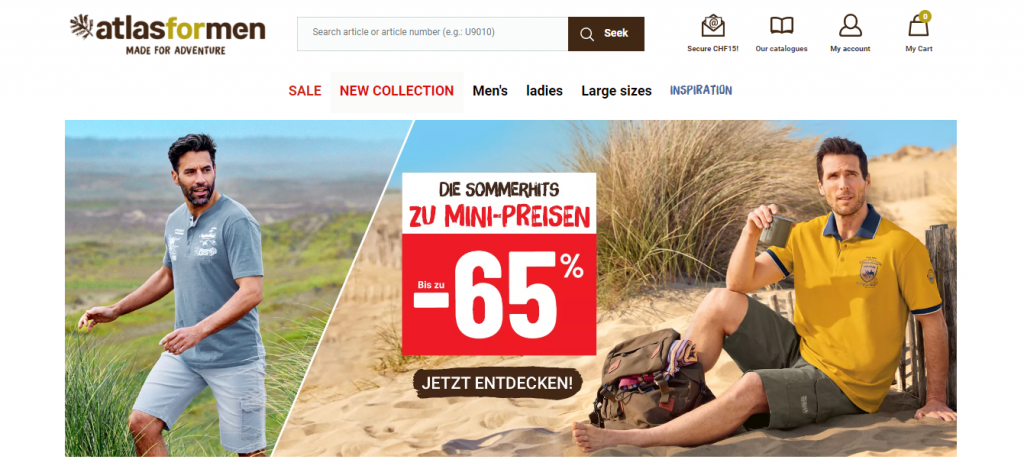Click the My Cart text label
The image size is (1024, 466).
coord(919,49)
